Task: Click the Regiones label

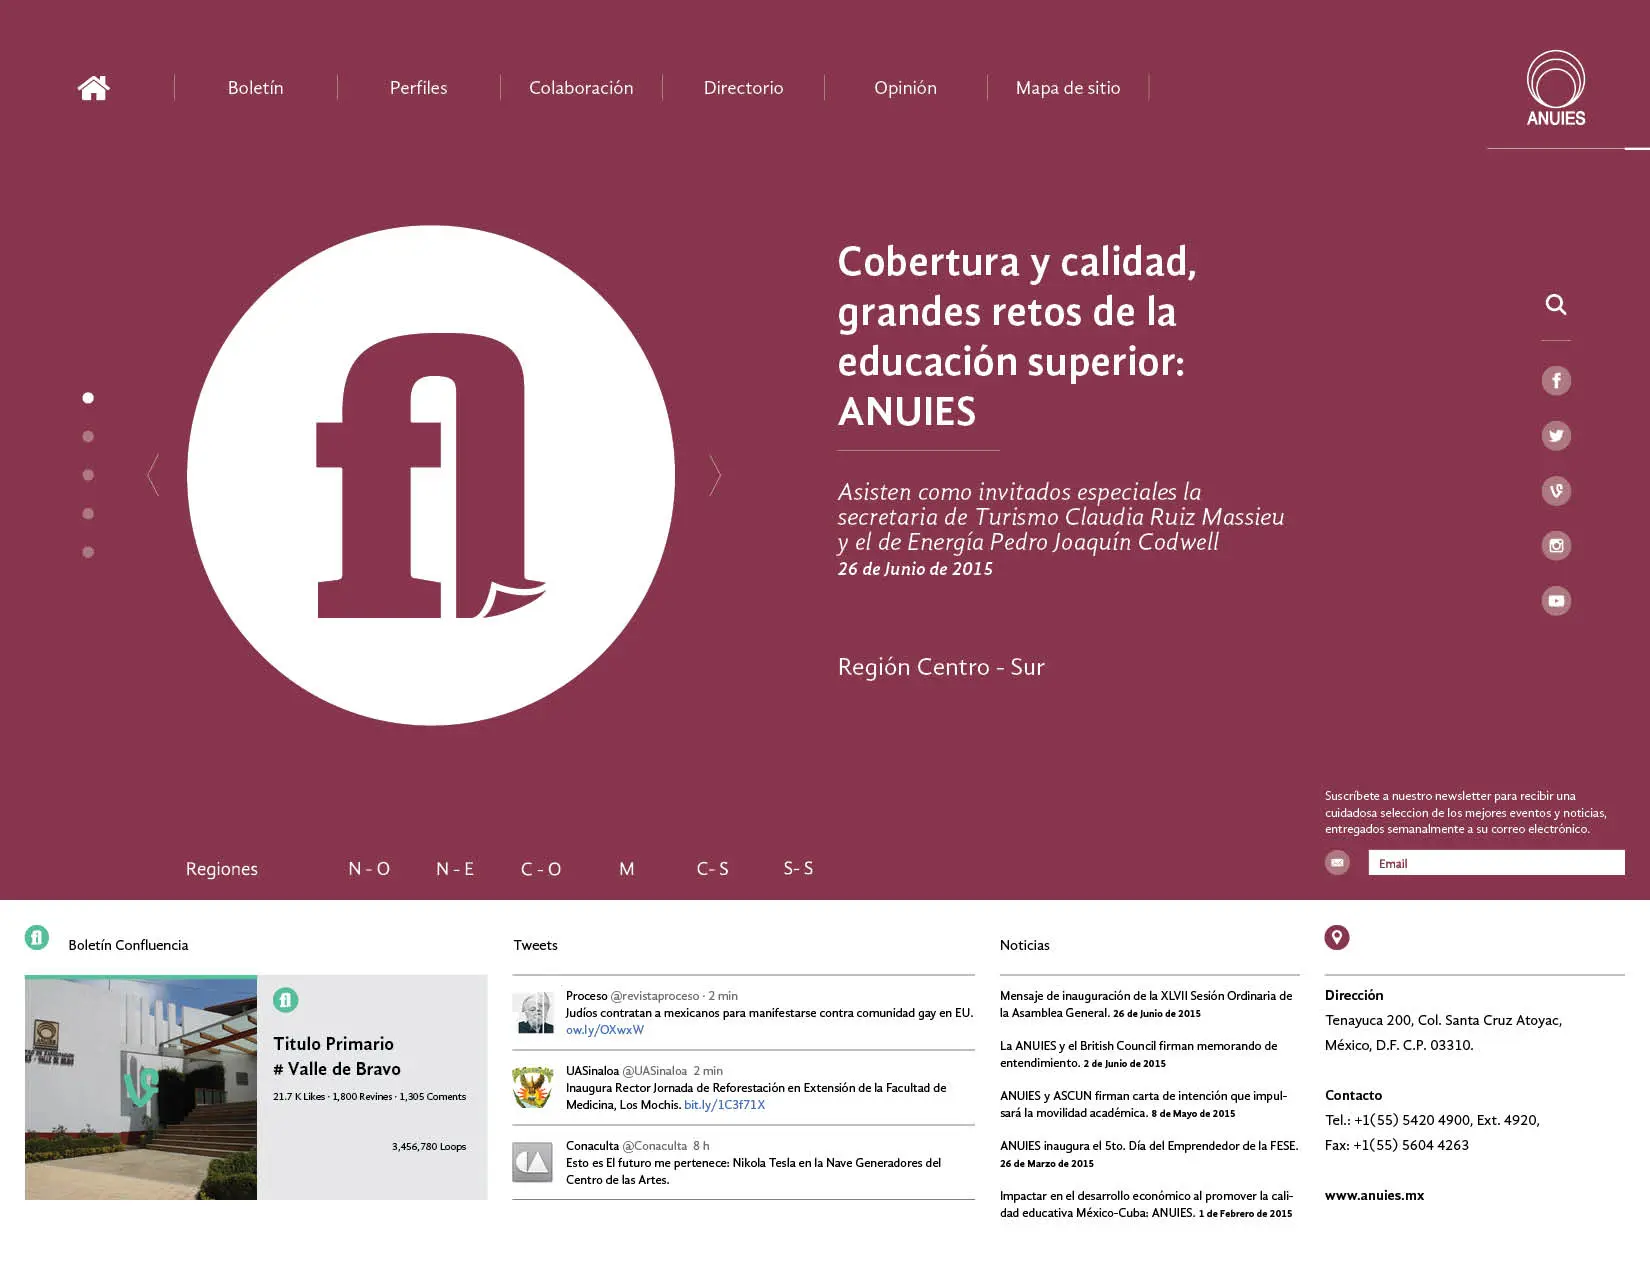Action: (221, 869)
